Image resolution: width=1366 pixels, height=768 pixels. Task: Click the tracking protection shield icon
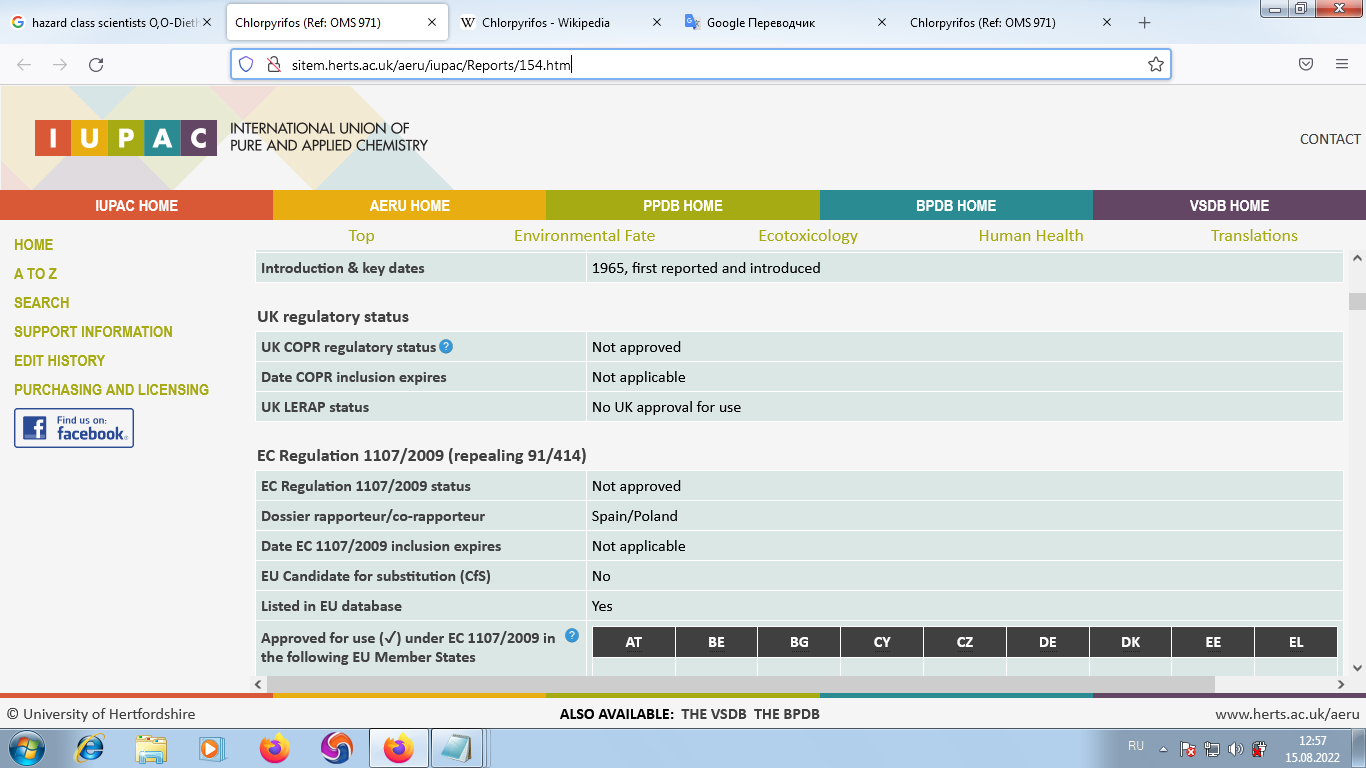pyautogui.click(x=246, y=65)
